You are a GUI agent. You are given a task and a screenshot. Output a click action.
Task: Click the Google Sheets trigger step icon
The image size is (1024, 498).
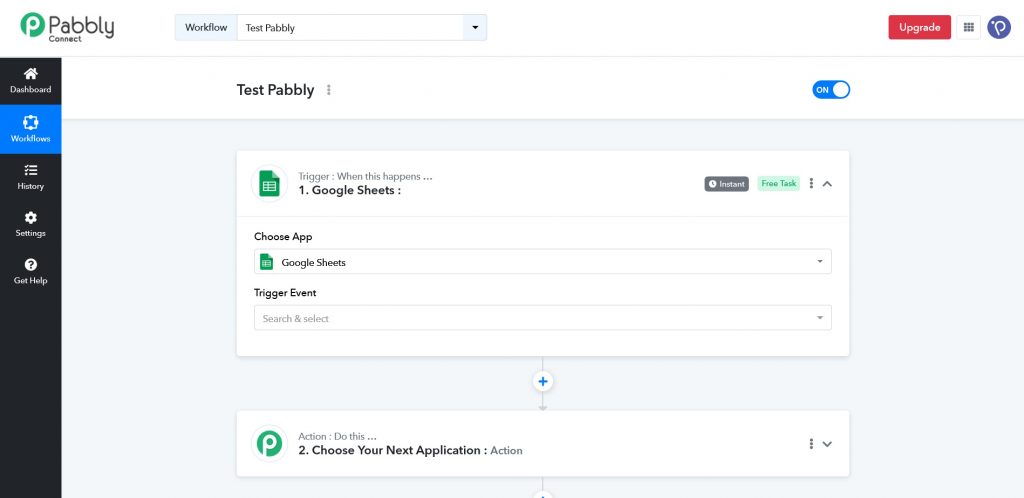point(269,183)
